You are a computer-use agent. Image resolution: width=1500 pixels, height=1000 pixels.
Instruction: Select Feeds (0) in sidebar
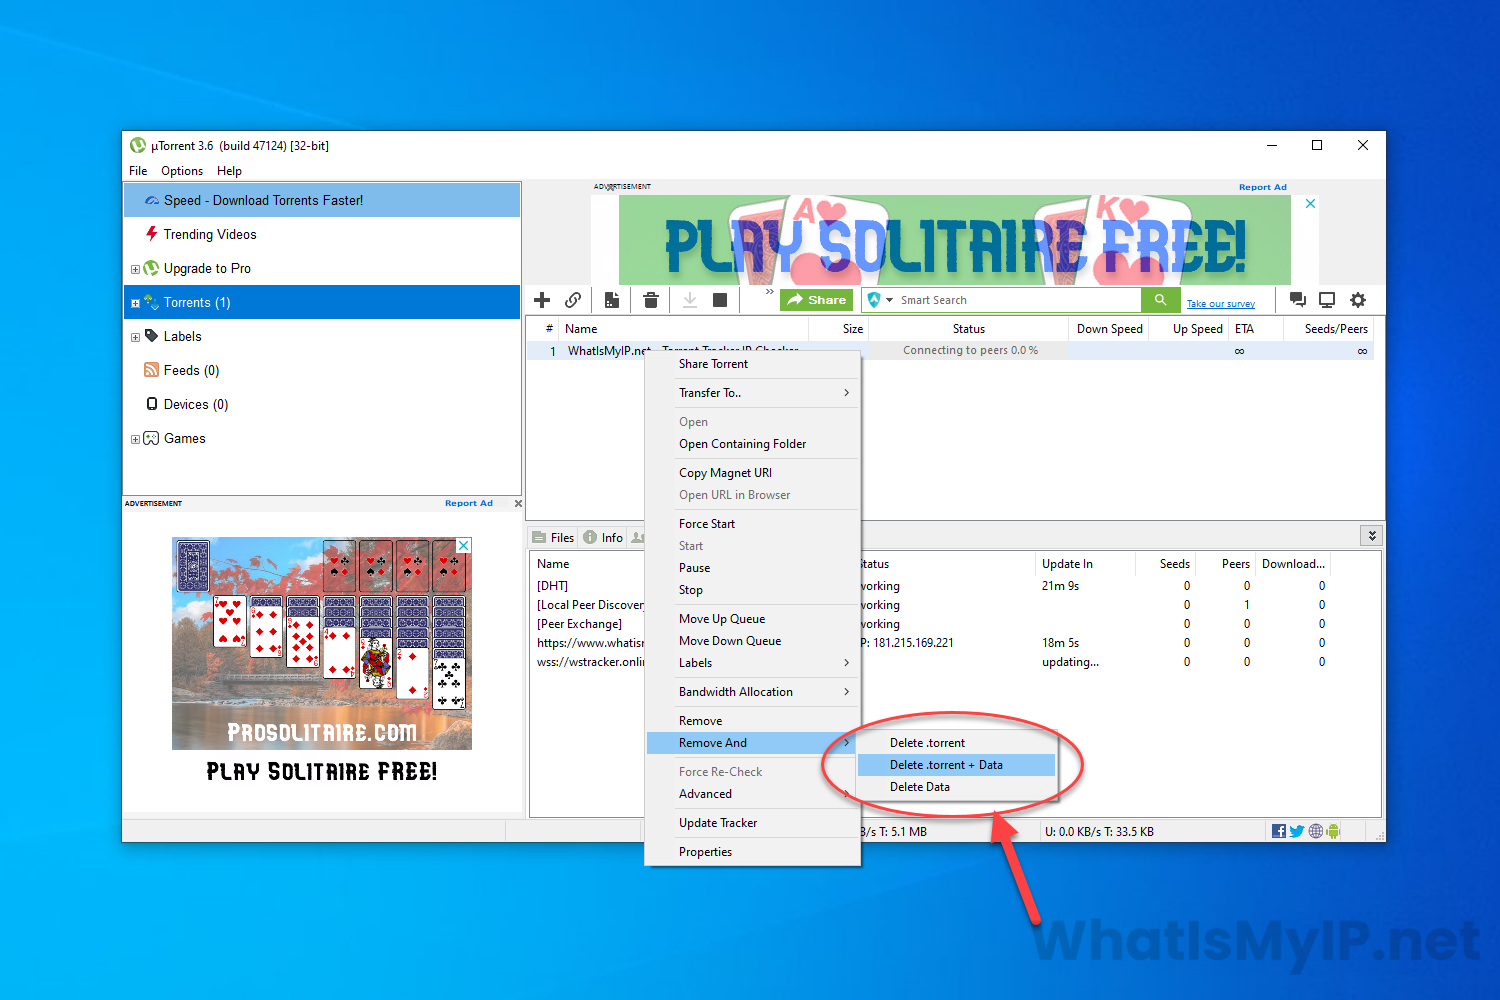(191, 370)
